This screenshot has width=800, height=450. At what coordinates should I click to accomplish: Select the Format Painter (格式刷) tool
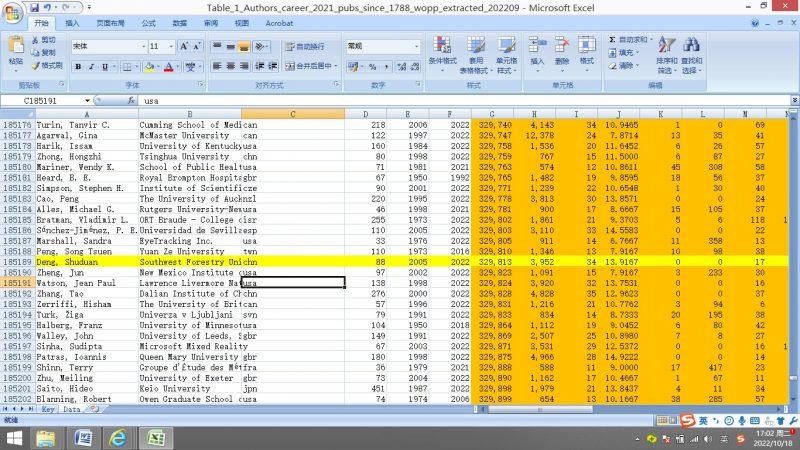click(46, 65)
